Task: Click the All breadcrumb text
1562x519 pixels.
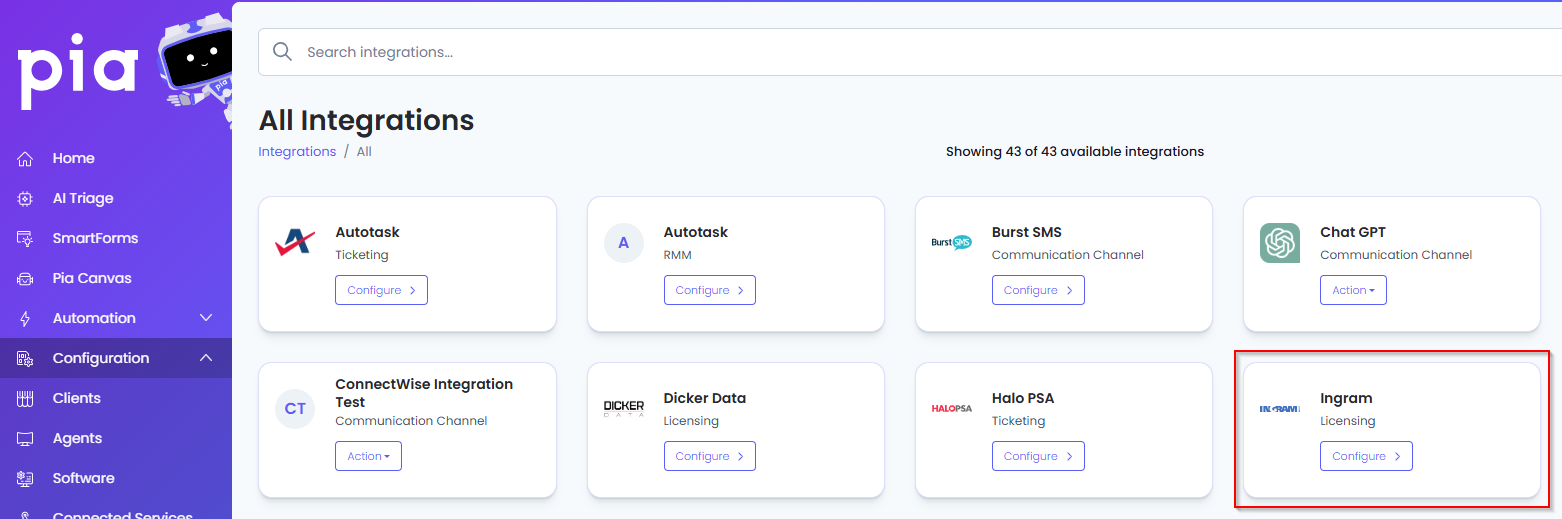Action: pos(364,152)
